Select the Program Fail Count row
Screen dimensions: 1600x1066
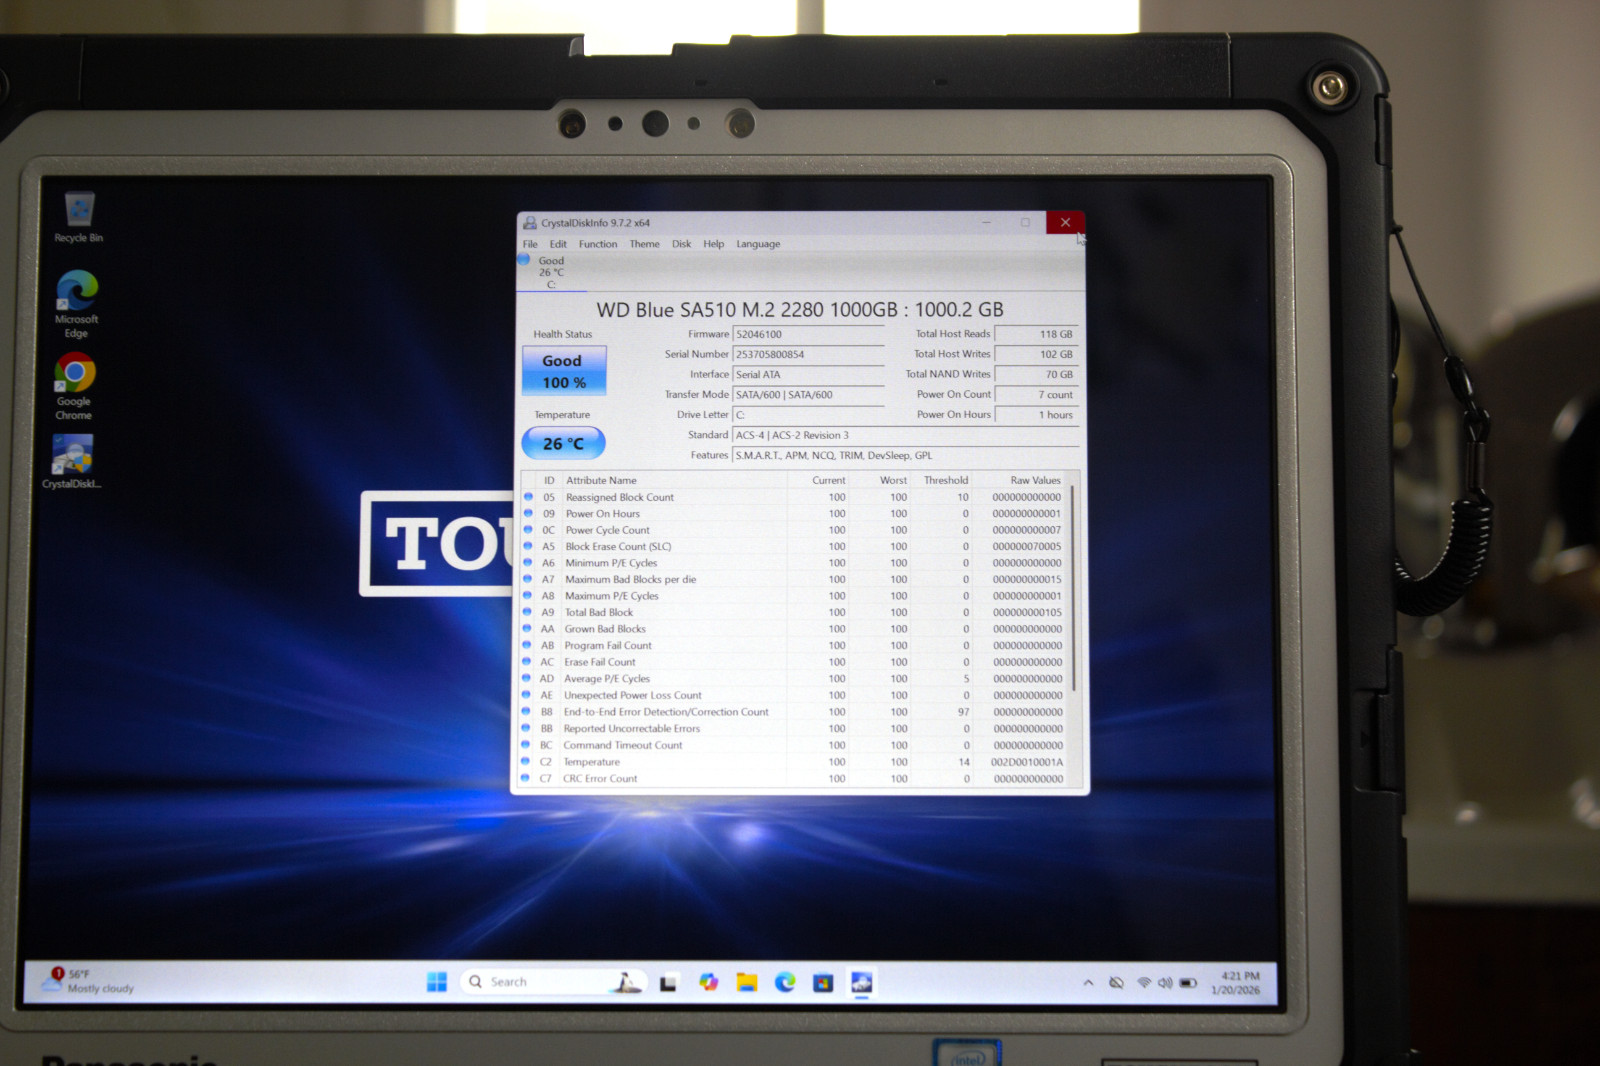click(x=794, y=646)
